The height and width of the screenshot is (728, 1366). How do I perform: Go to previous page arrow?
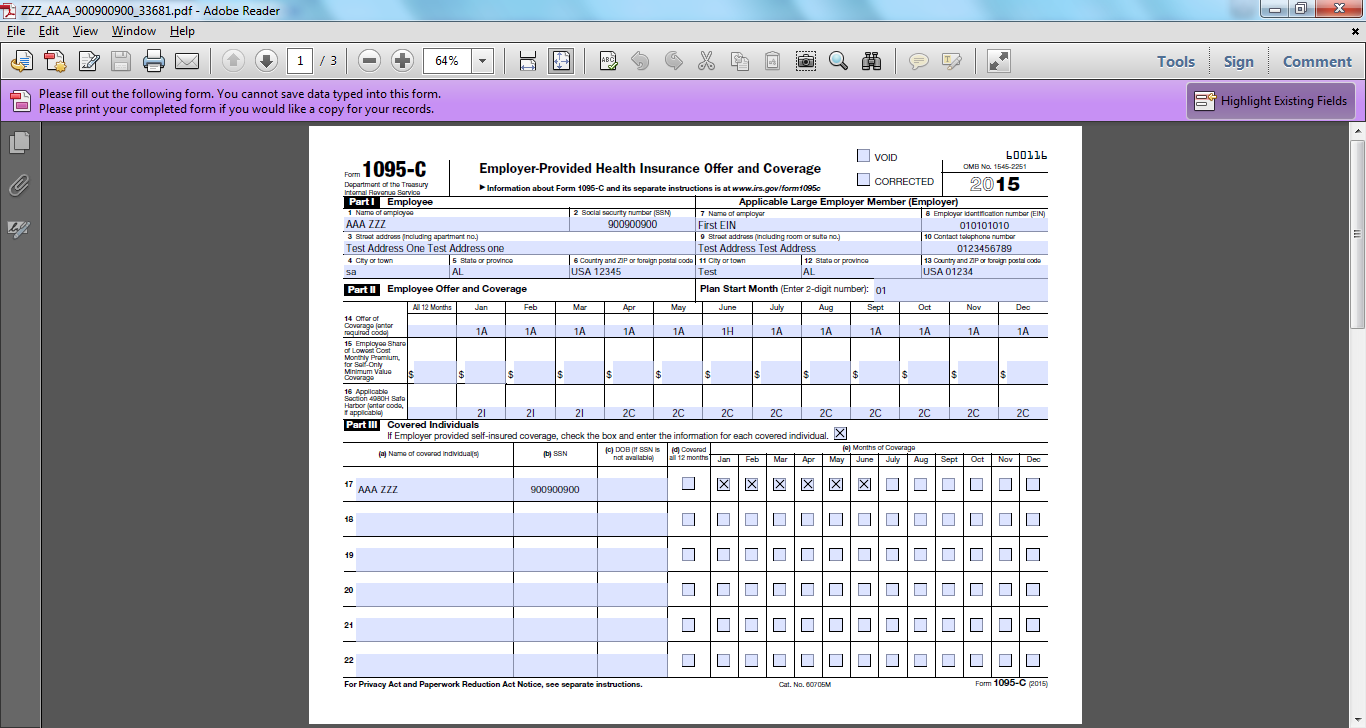pos(233,61)
